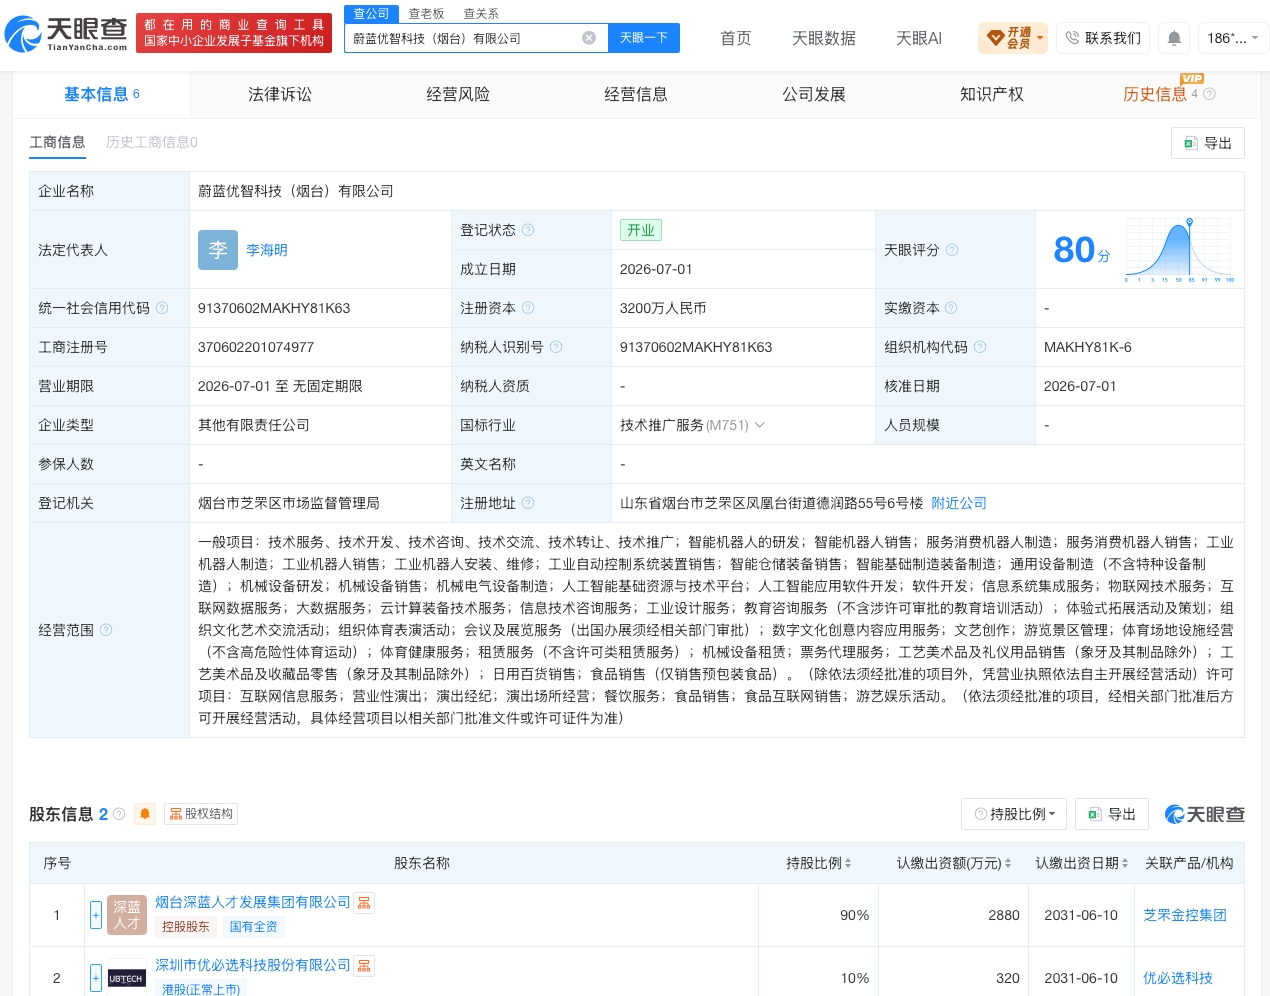This screenshot has height=996, width=1270.
Task: Open the 持股比例 dropdown filter
Action: pyautogui.click(x=1014, y=814)
